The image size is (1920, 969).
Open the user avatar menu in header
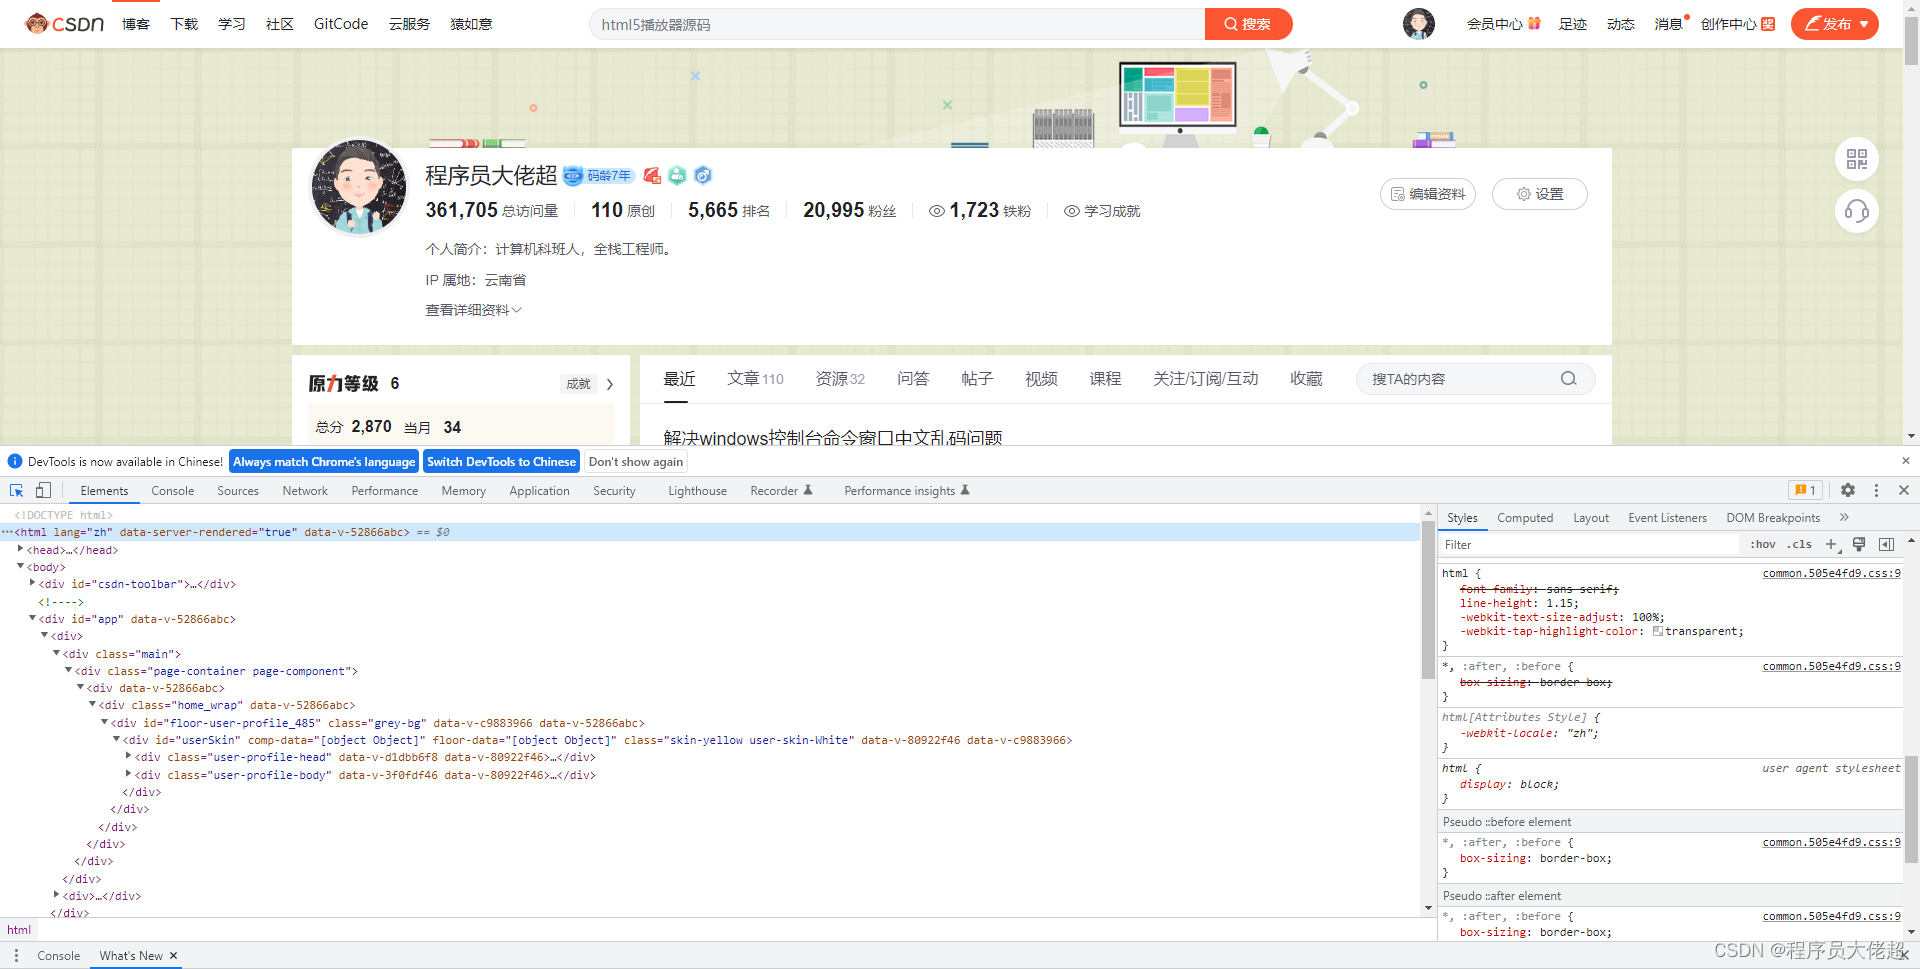[1418, 24]
